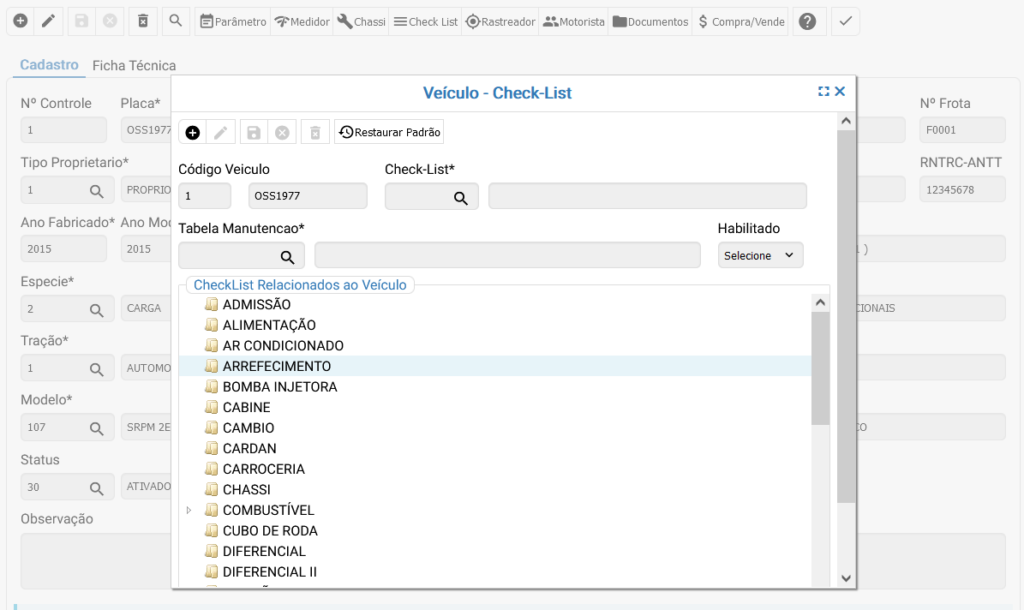Open the Compra/Vende toolbar option

pos(741,21)
